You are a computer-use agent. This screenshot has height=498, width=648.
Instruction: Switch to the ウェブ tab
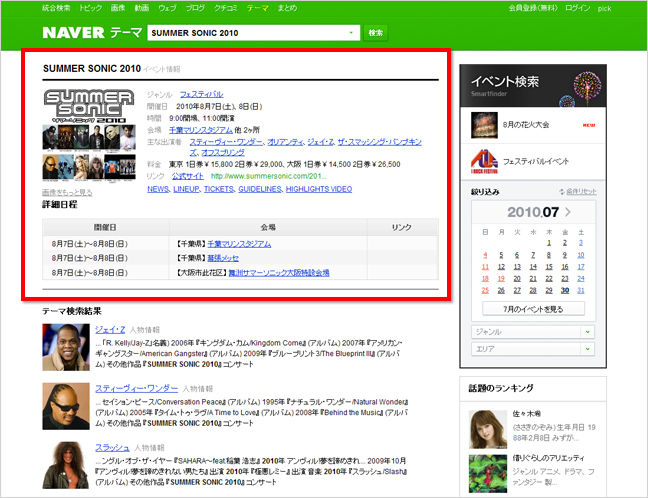point(167,8)
